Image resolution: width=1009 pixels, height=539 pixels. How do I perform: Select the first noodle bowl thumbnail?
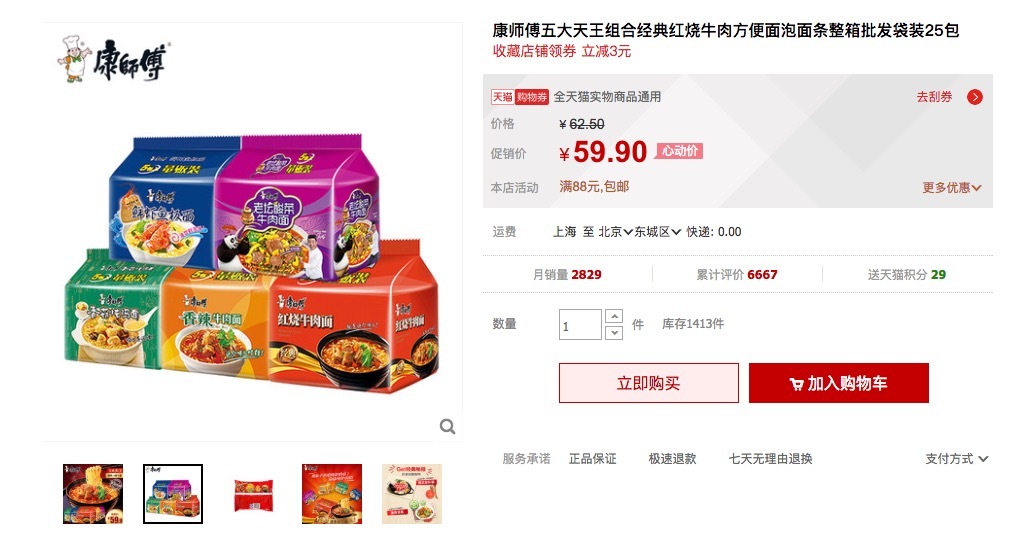[x=93, y=493]
